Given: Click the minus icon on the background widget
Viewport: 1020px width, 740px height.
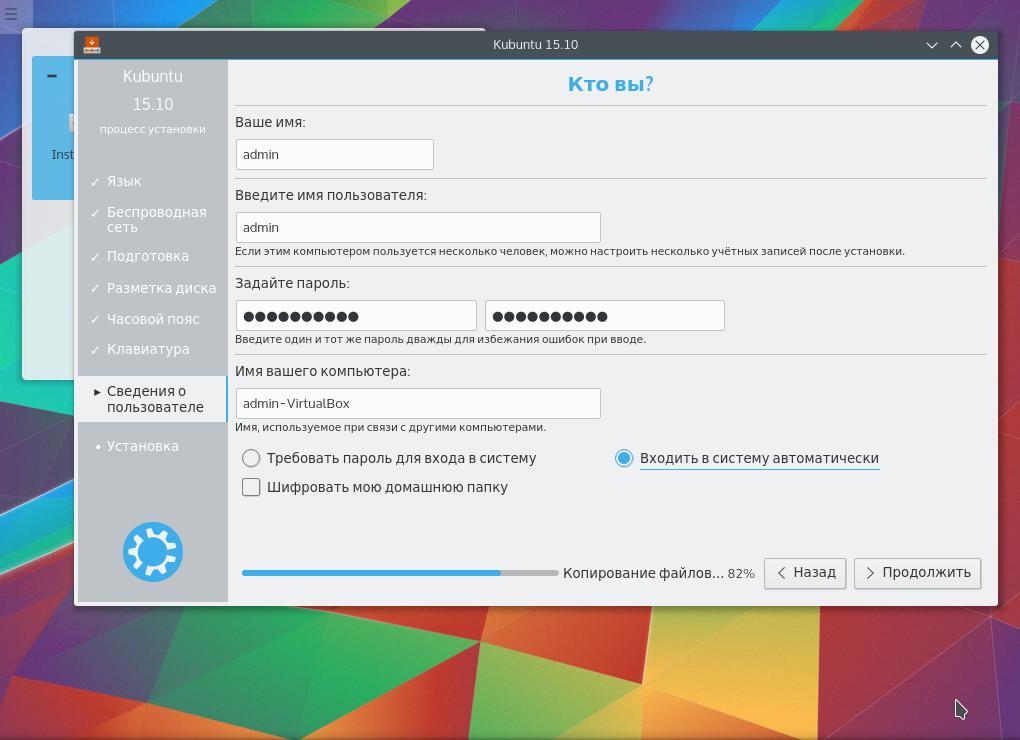Looking at the screenshot, I should [x=51, y=76].
